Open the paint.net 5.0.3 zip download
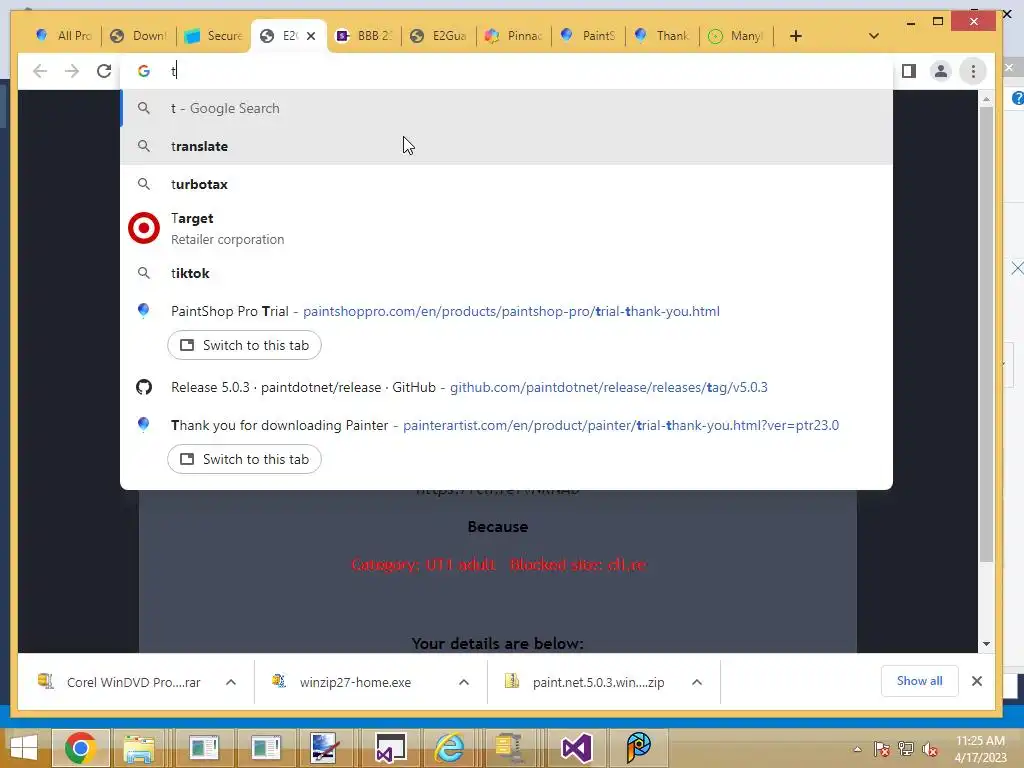This screenshot has width=1024, height=768. point(588,682)
